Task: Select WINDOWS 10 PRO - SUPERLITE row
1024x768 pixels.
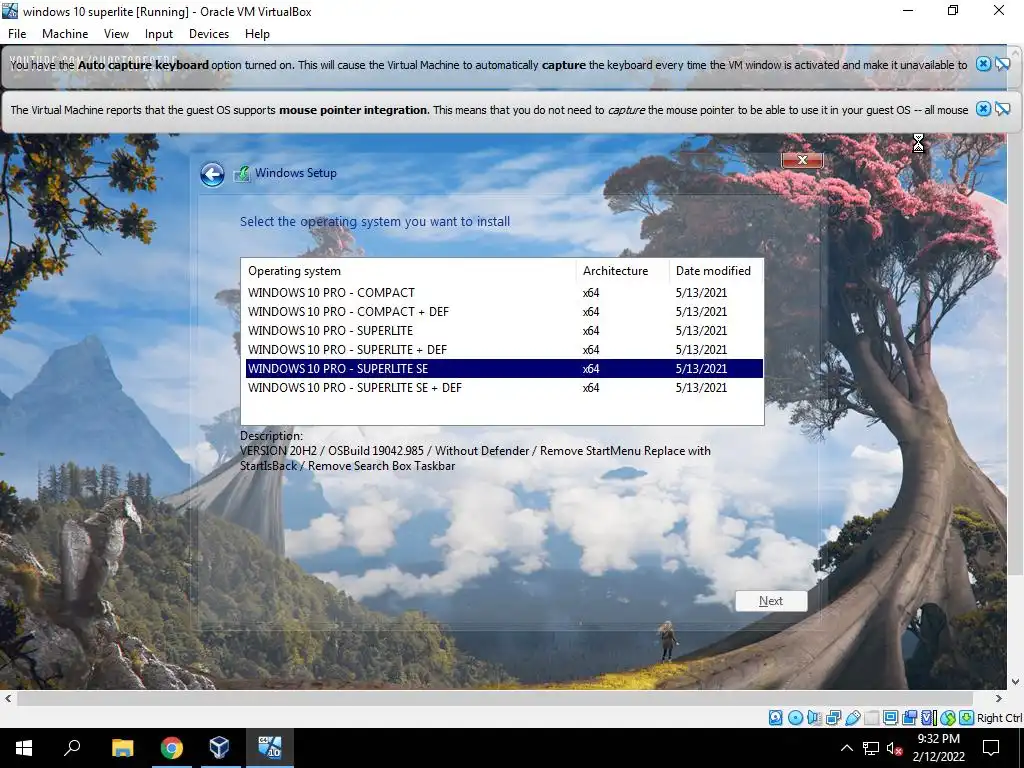Action: [x=504, y=330]
